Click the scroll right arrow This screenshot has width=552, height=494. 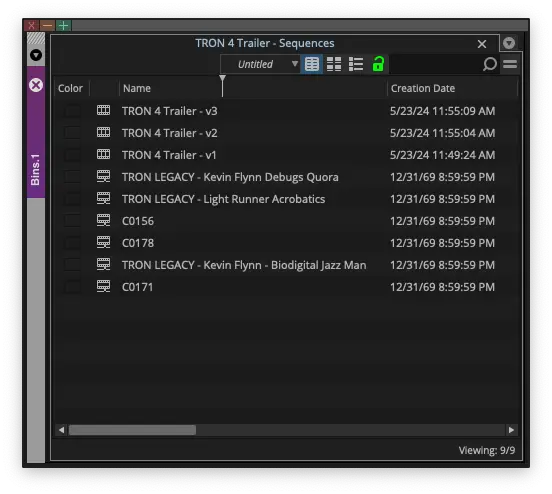[x=511, y=430]
